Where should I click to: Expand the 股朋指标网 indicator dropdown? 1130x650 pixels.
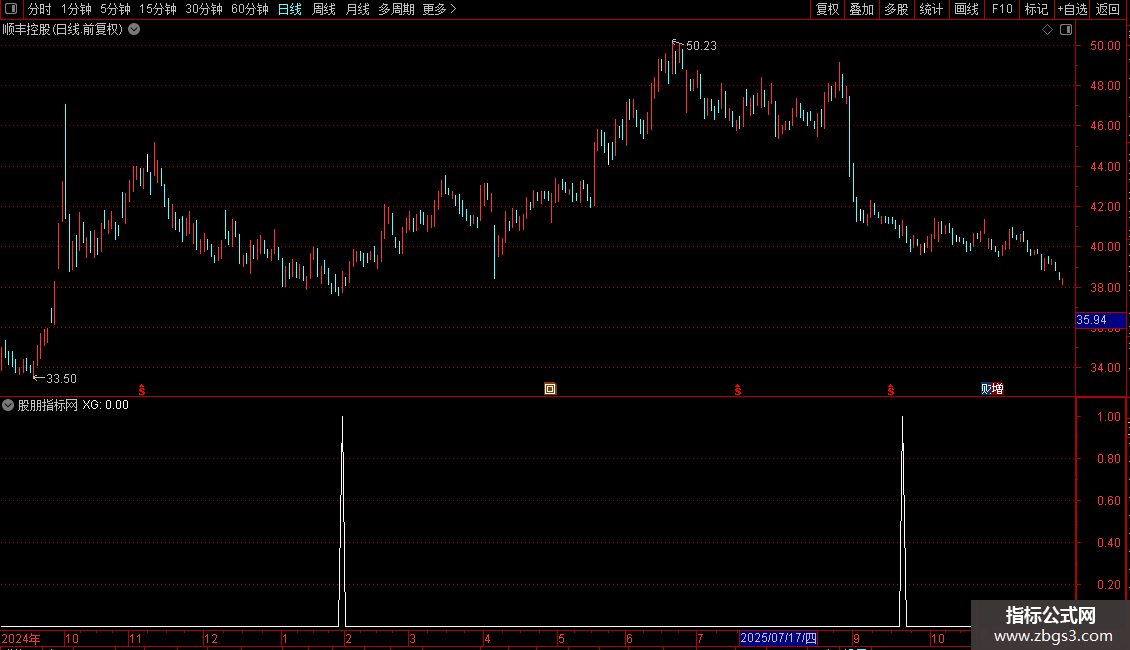(x=8, y=405)
